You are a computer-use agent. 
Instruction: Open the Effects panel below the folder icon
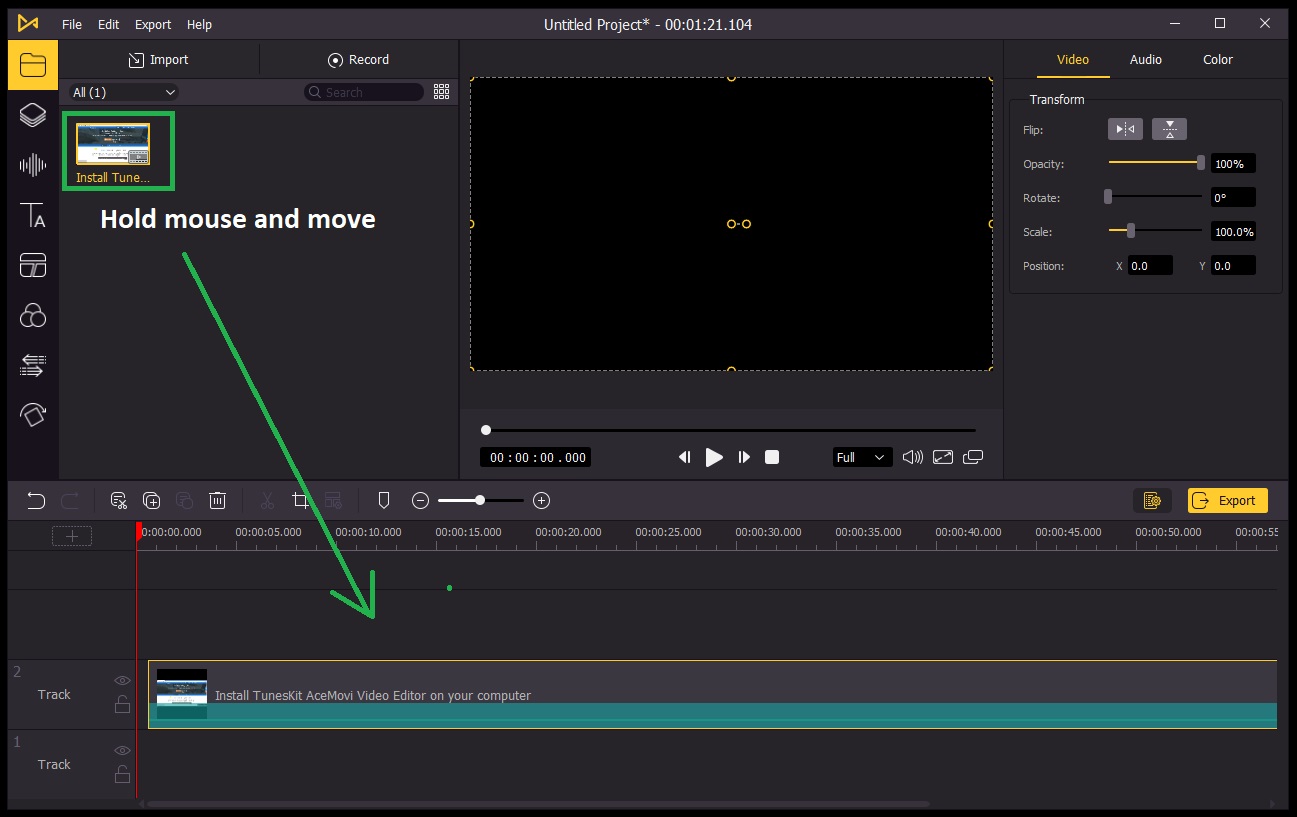tap(33, 115)
